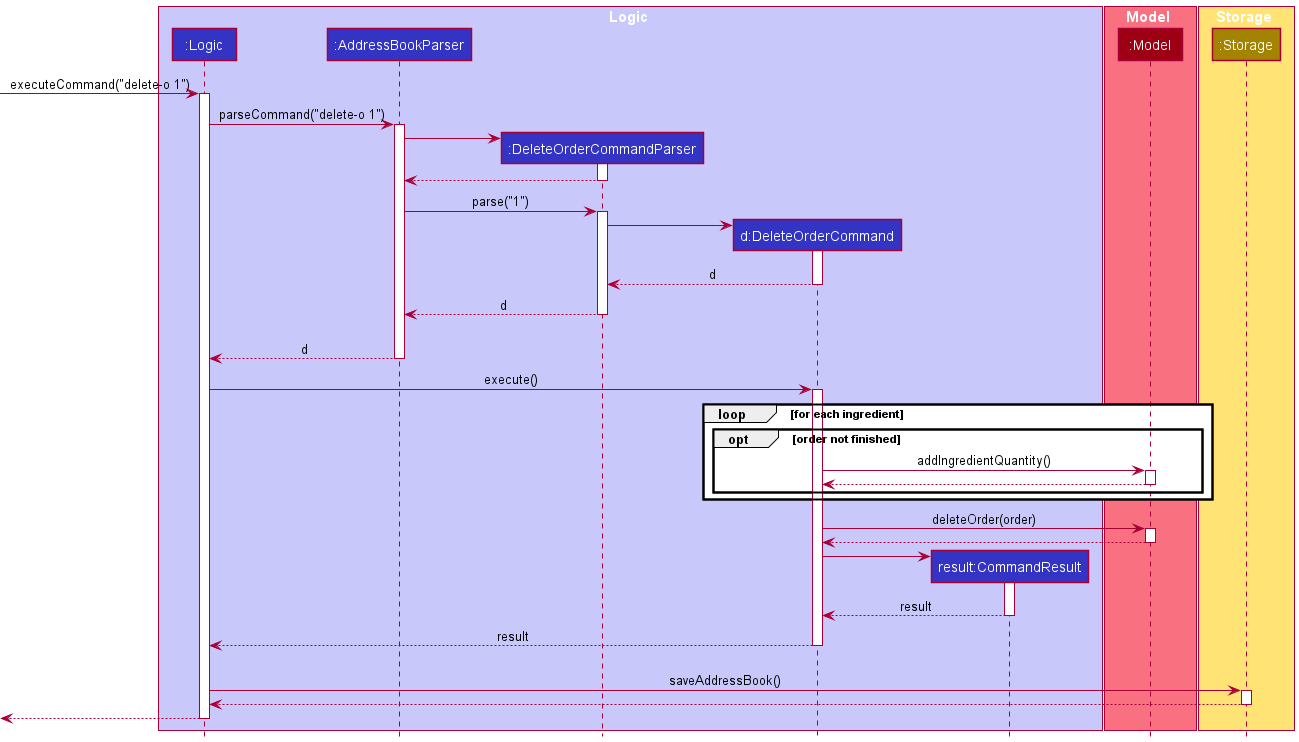The height and width of the screenshot is (742, 1299).
Task: Select the Model frame title header
Action: pyautogui.click(x=1147, y=16)
